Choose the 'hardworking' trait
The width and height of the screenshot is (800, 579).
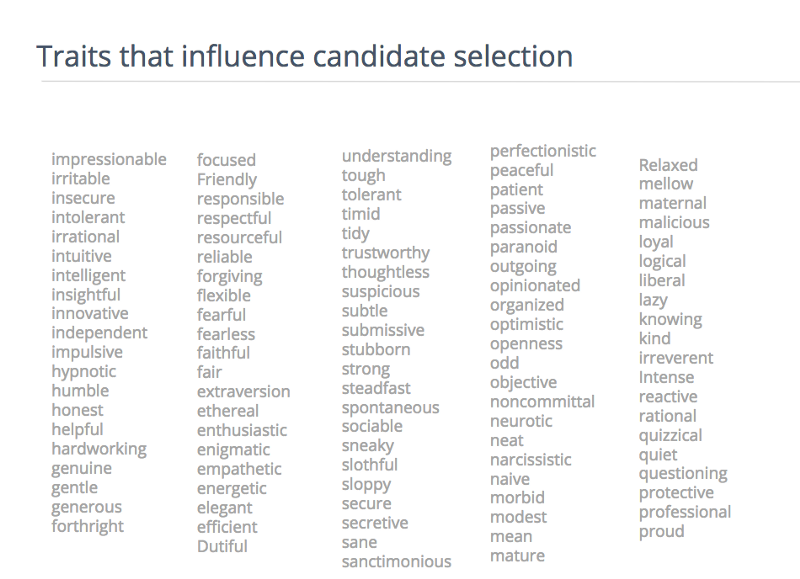point(99,449)
